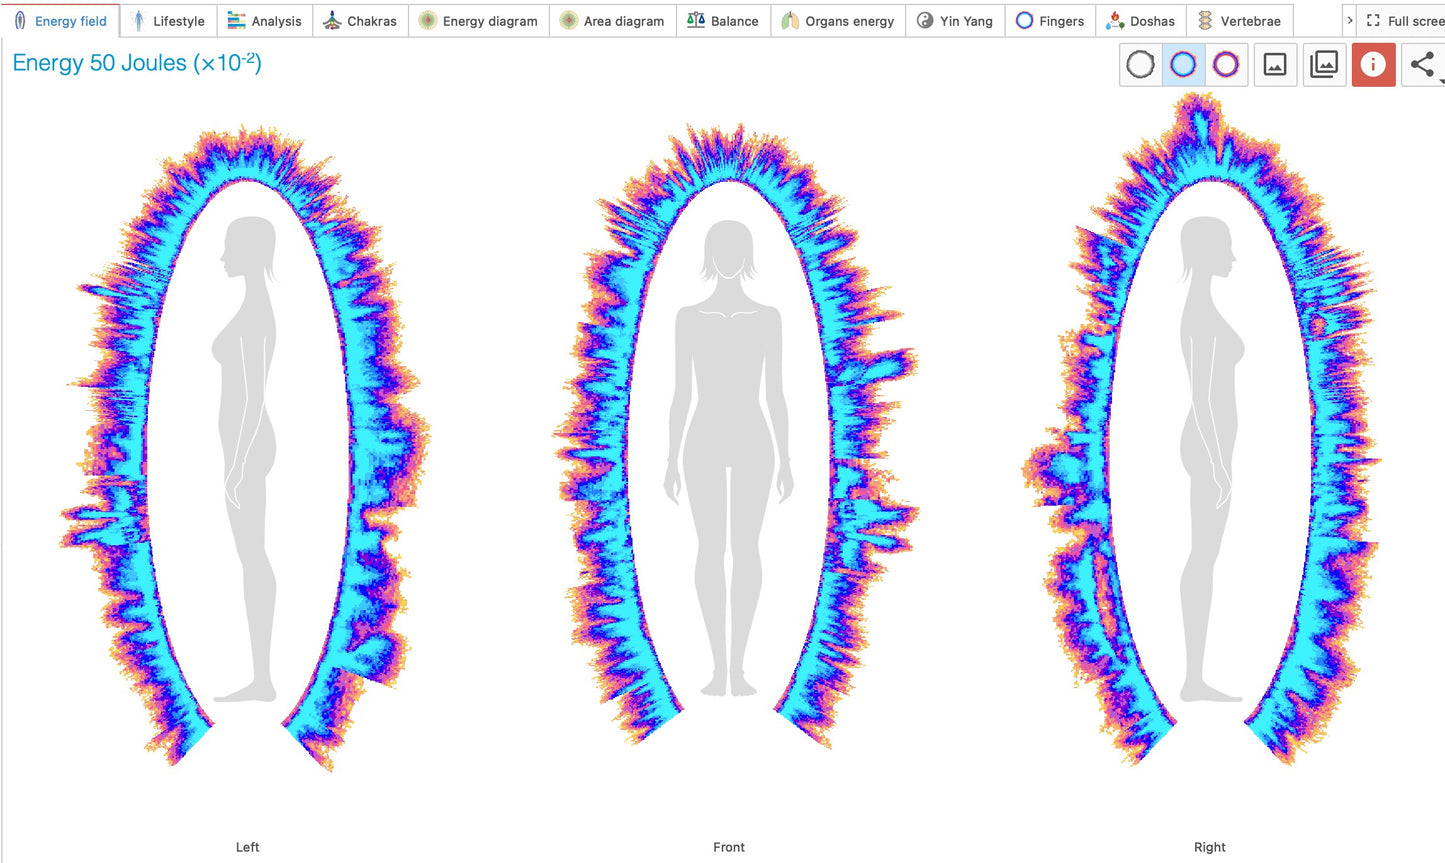Click the tab scroll right chevron
1445x863 pixels.
click(1349, 21)
